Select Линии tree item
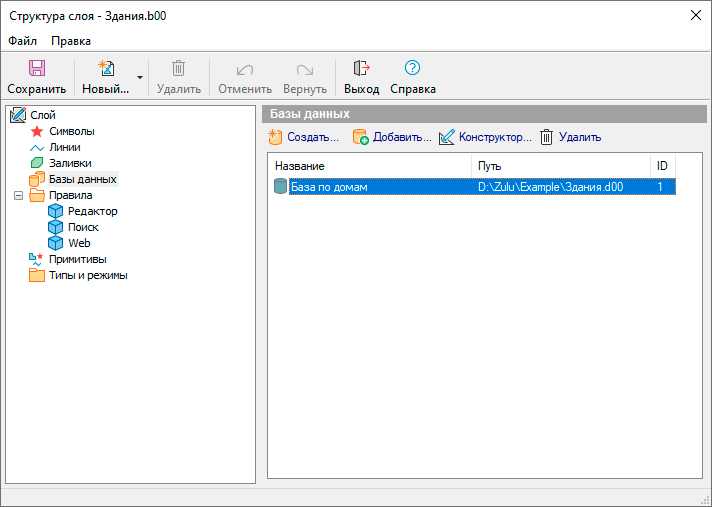 [65, 147]
